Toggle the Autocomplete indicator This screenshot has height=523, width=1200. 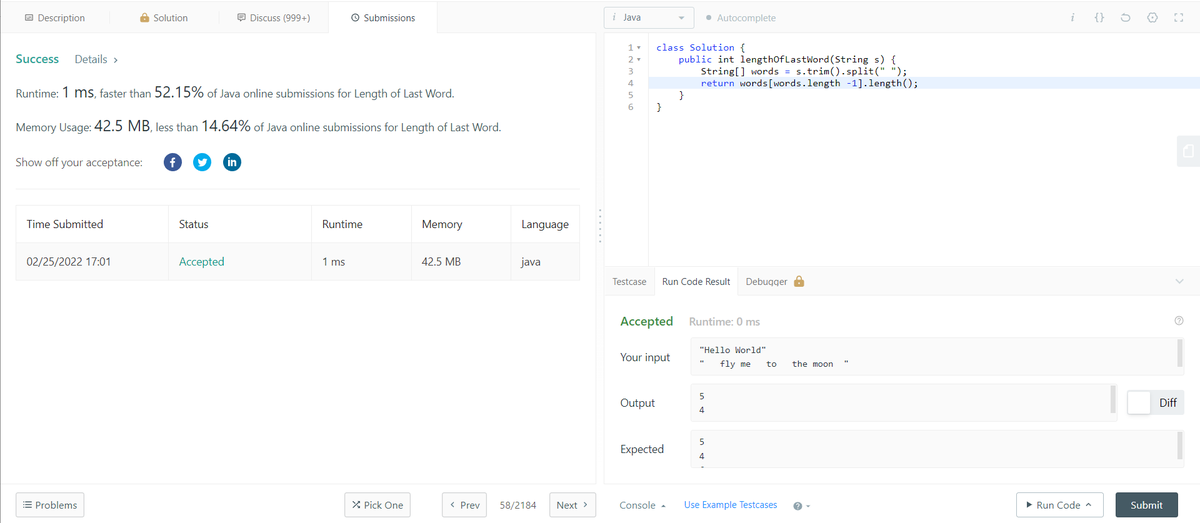(x=740, y=18)
